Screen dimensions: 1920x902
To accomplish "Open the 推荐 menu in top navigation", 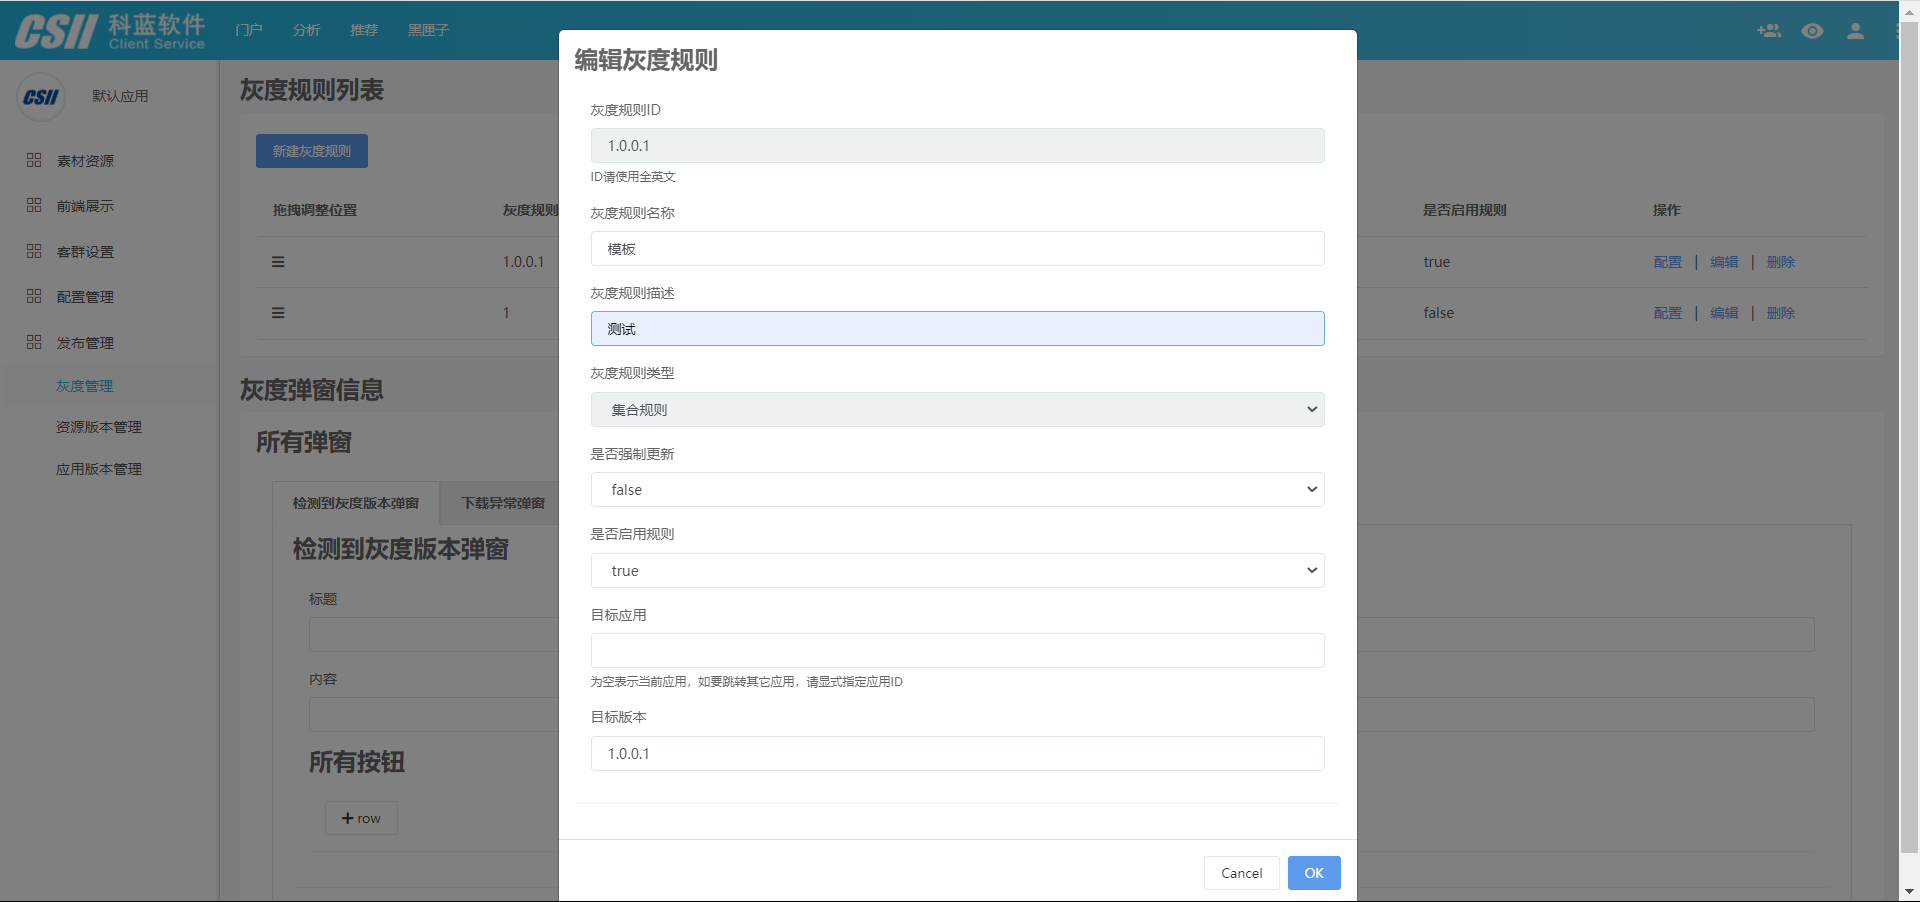I will point(364,30).
